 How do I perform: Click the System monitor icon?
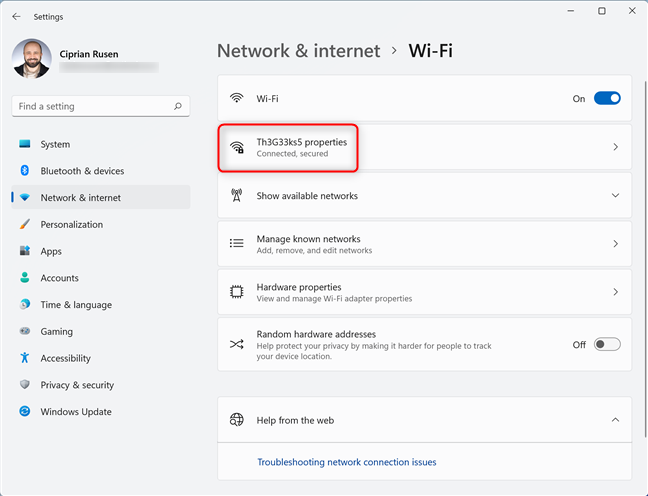(25, 144)
